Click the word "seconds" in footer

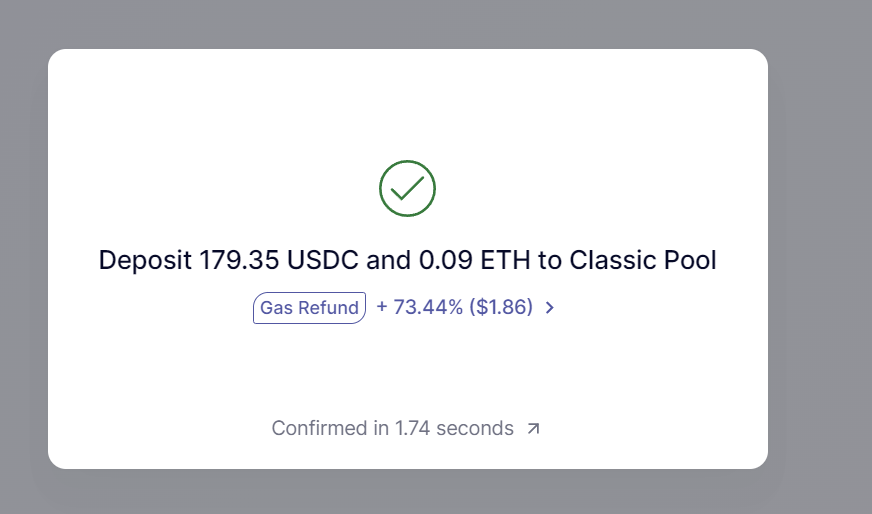tap(475, 428)
